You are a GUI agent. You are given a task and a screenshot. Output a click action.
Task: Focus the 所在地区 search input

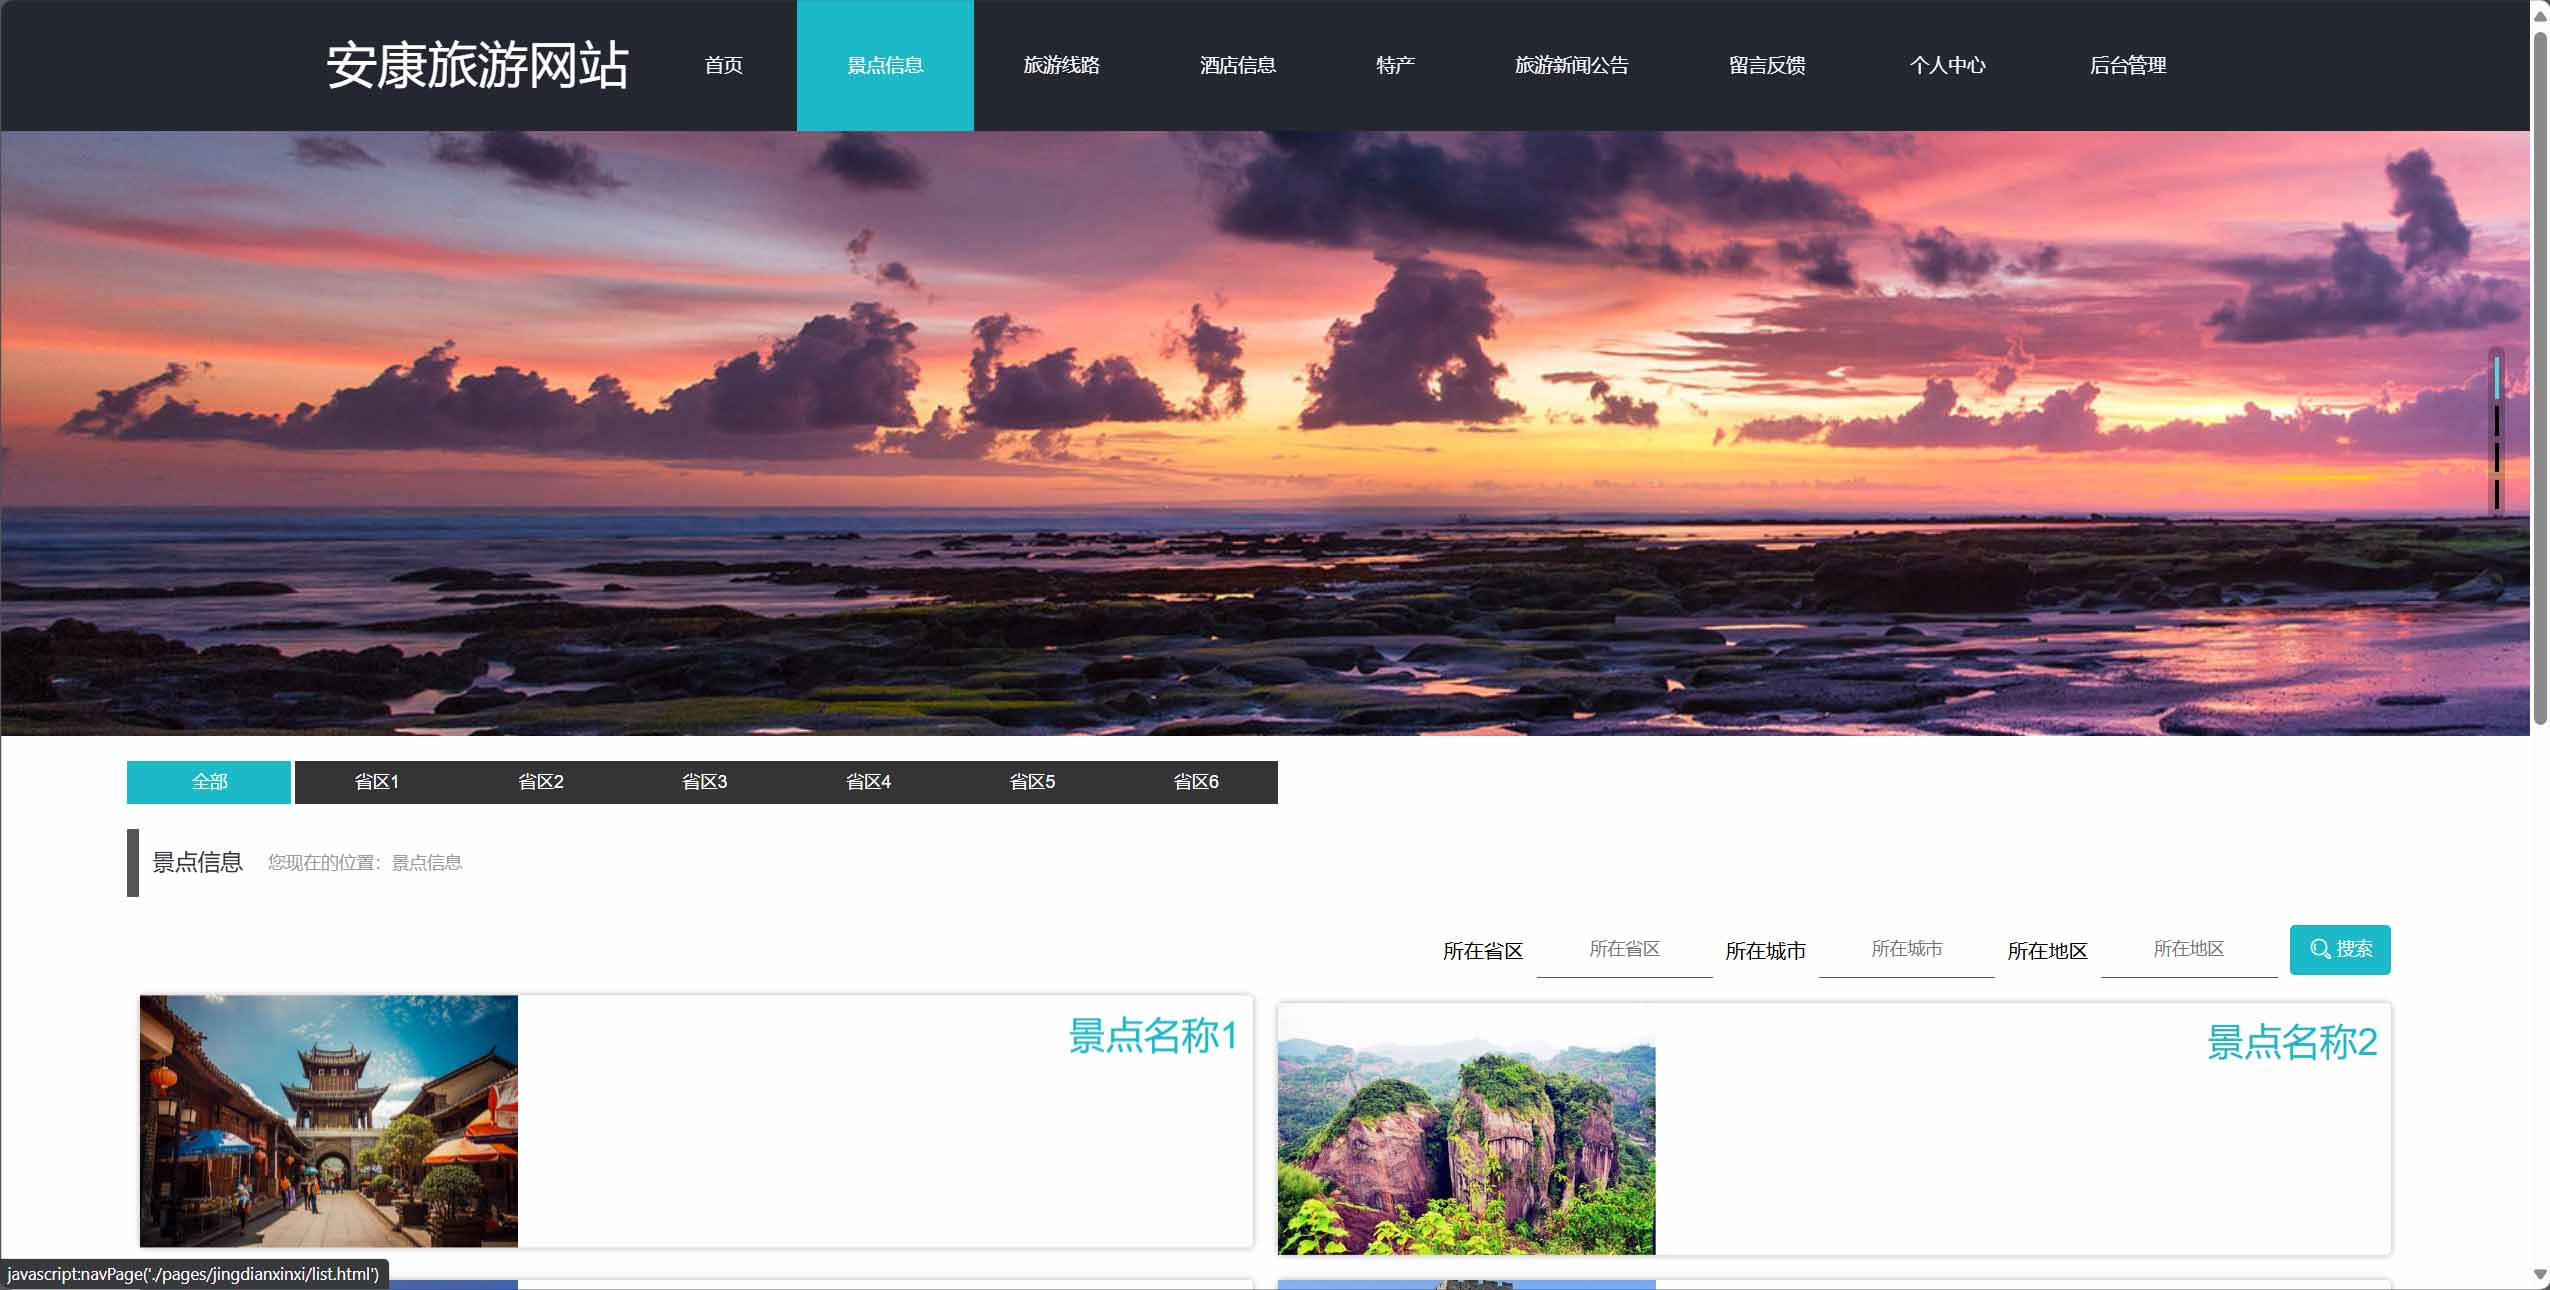(2188, 949)
